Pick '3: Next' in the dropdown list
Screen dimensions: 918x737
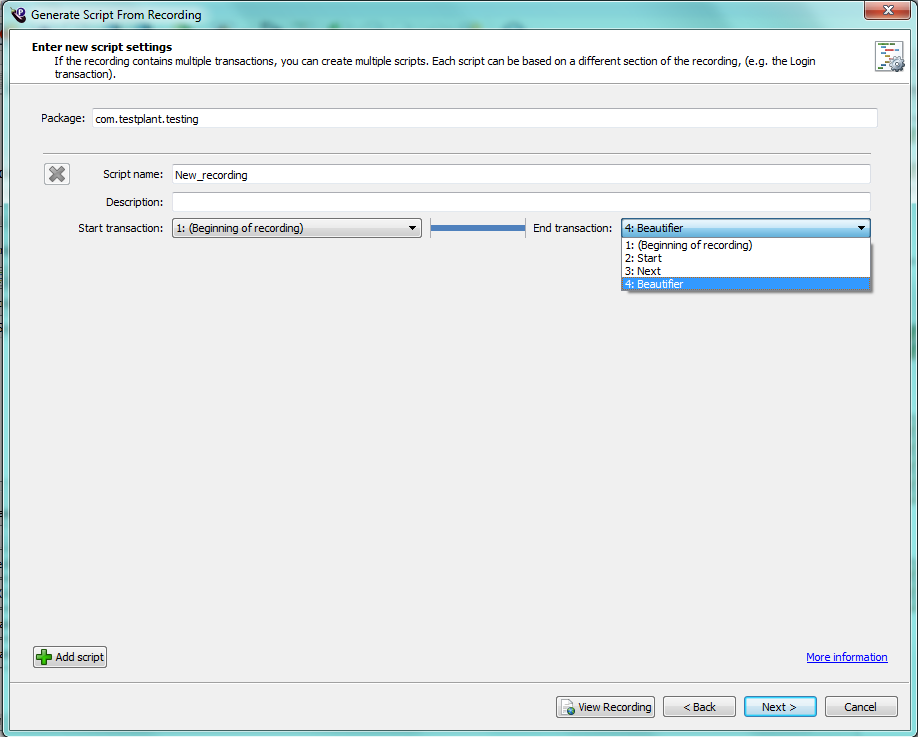pos(649,271)
